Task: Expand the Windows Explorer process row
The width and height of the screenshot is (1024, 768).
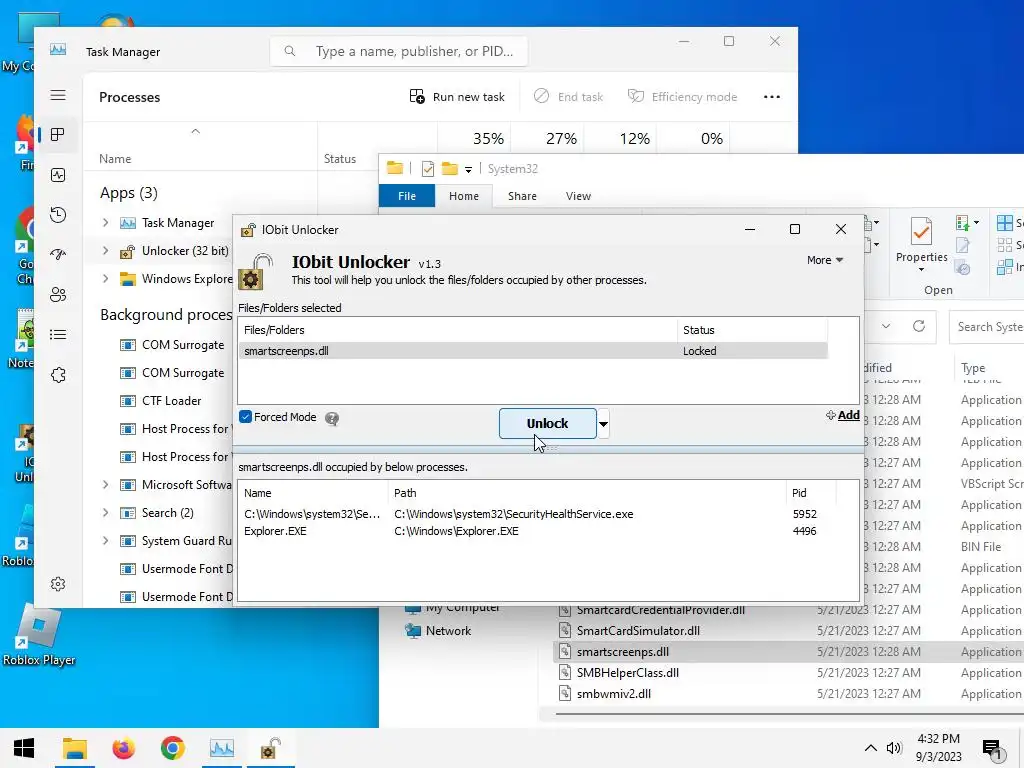Action: [105, 279]
